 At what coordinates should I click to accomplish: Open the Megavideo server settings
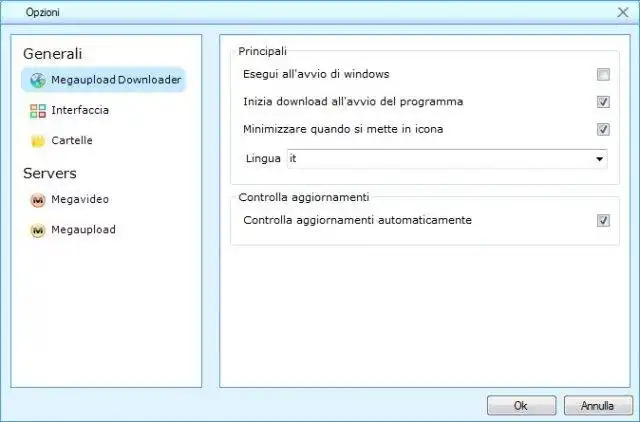80,200
